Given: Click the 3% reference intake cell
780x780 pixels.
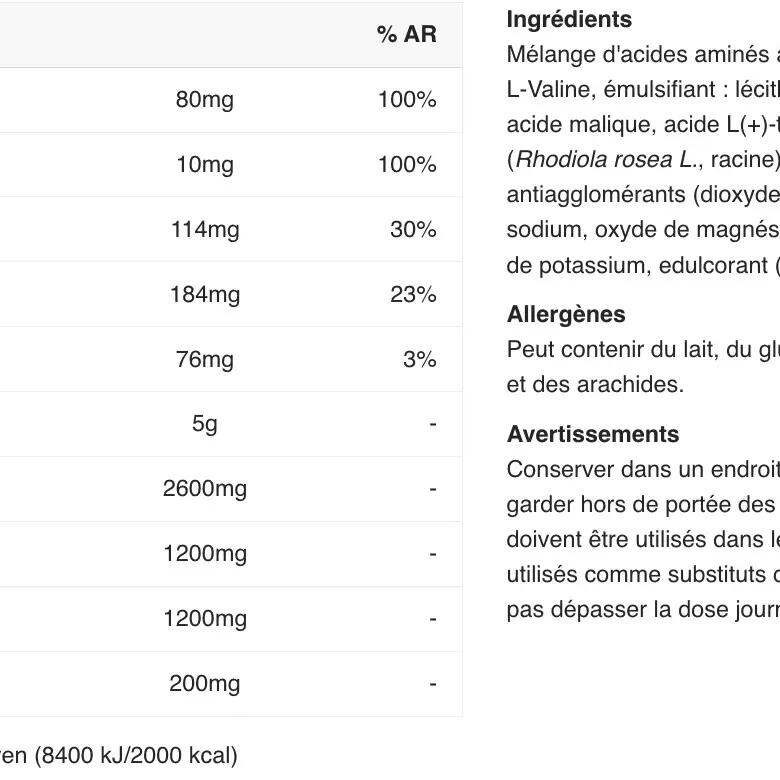Looking at the screenshot, I should 419,360.
